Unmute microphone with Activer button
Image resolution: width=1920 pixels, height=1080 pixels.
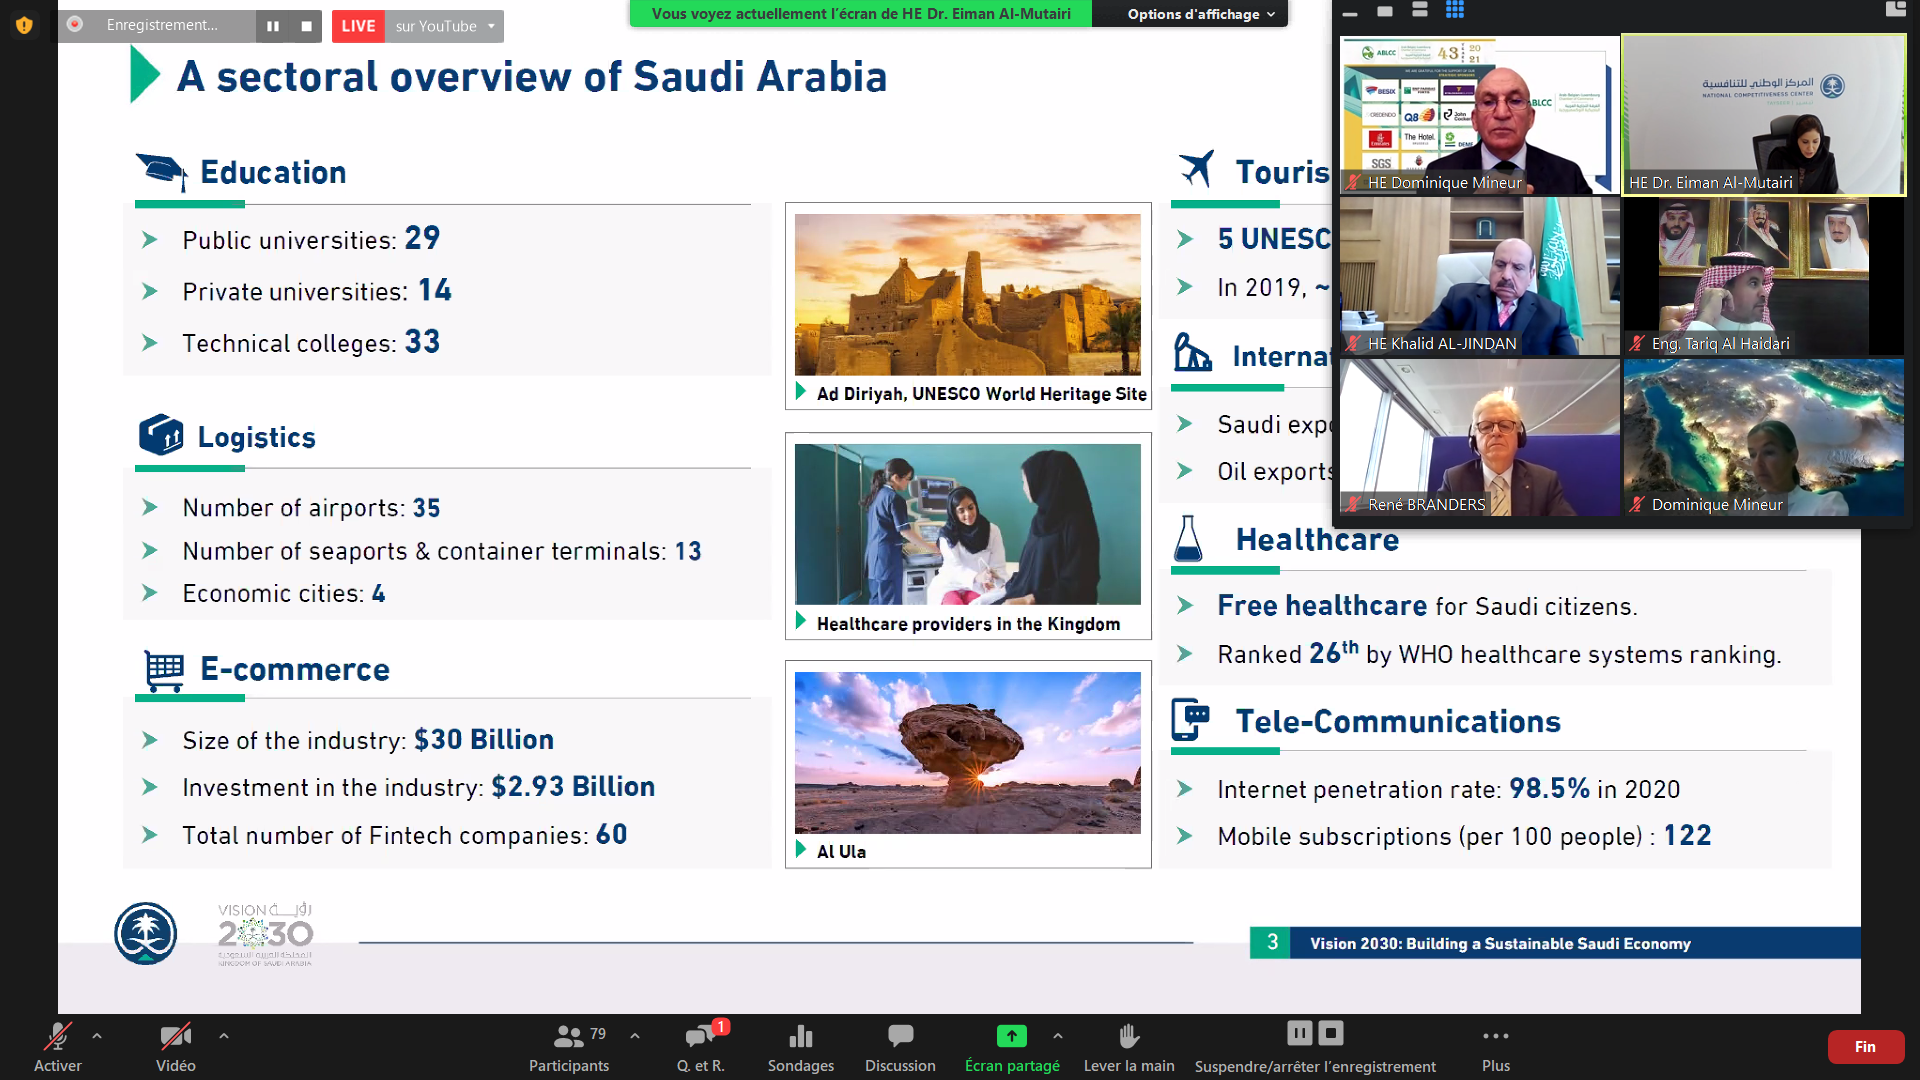click(x=58, y=1046)
